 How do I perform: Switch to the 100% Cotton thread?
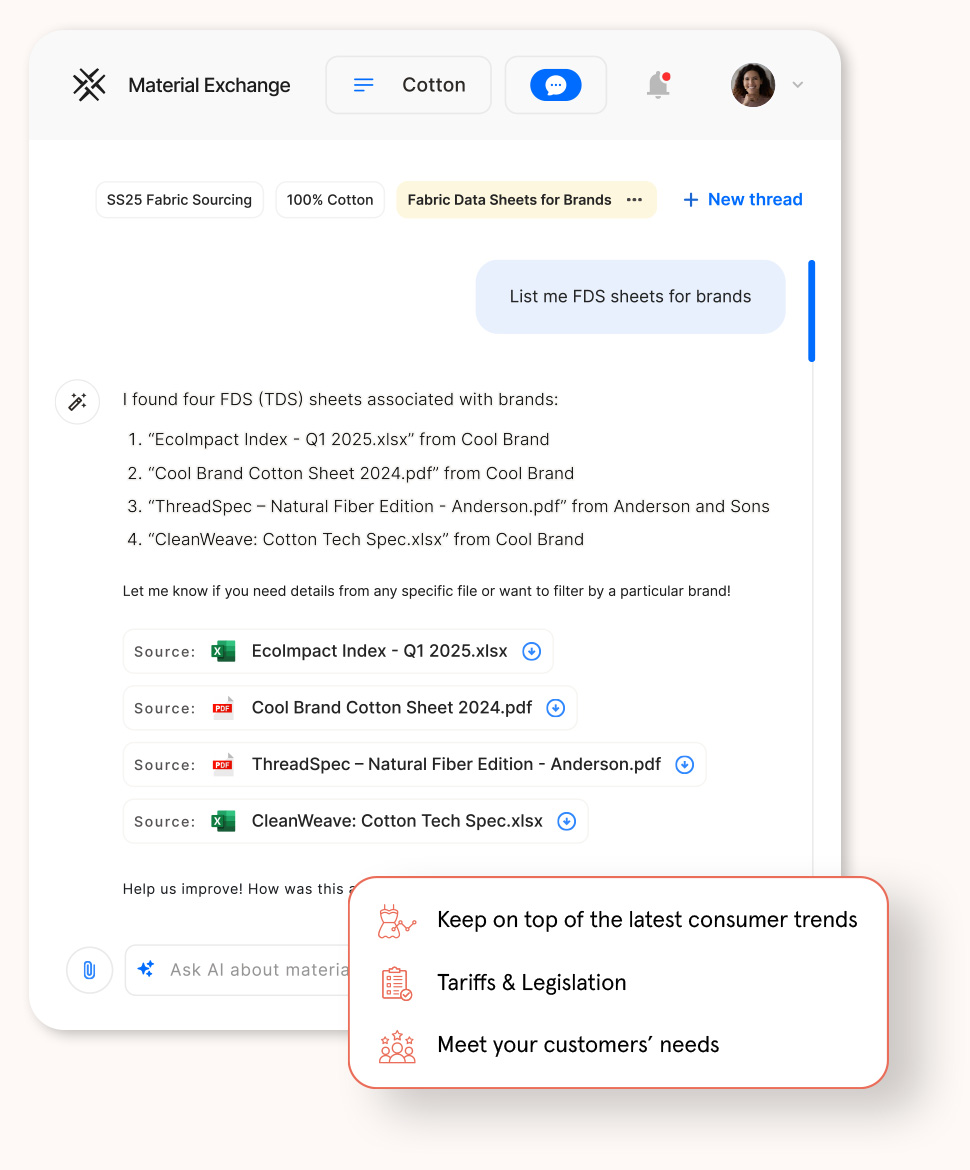click(330, 200)
